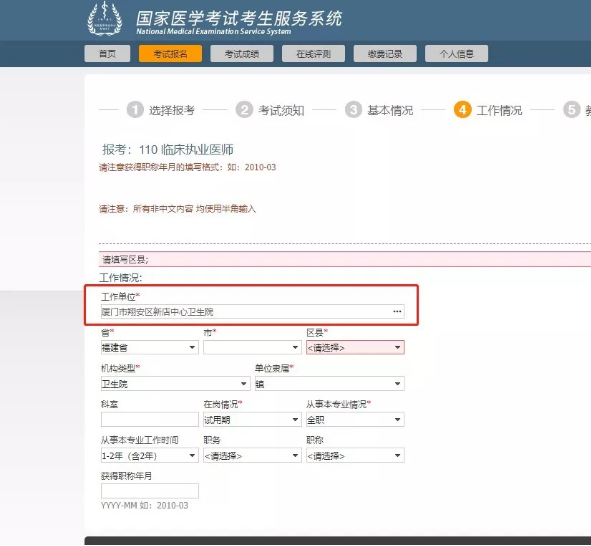Click the 考试须知 step label
The height and width of the screenshot is (546, 591).
(x=281, y=110)
